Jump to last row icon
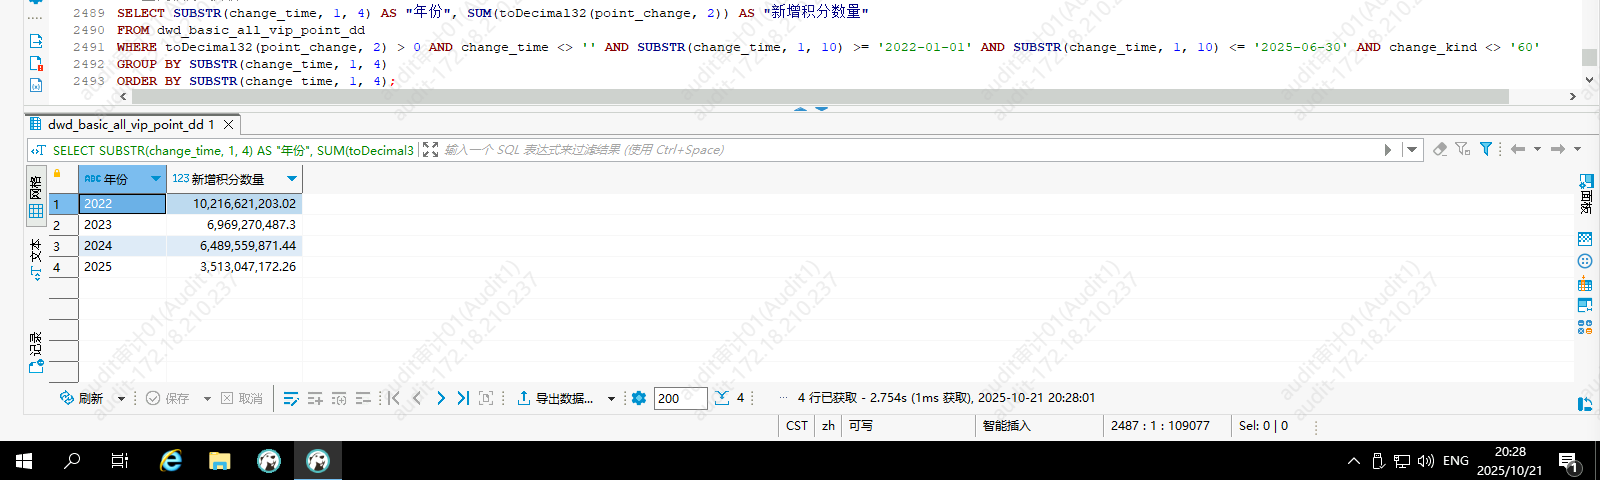 [x=463, y=398]
